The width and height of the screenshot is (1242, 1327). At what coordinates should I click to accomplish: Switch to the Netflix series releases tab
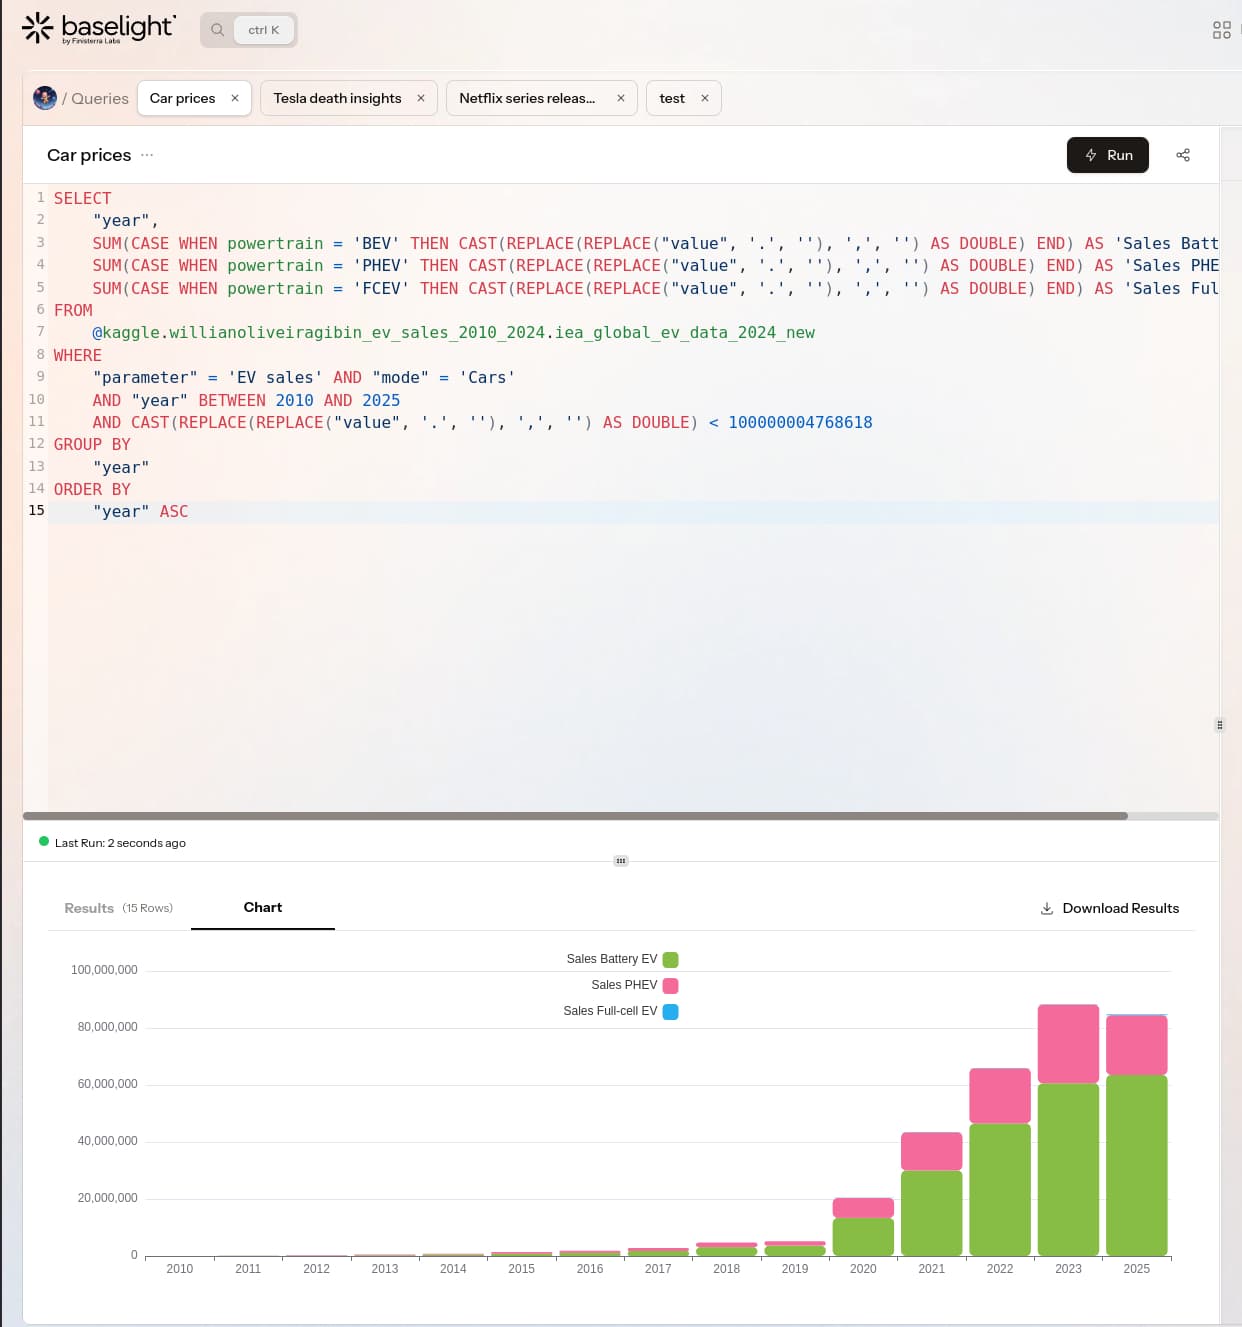pos(527,98)
